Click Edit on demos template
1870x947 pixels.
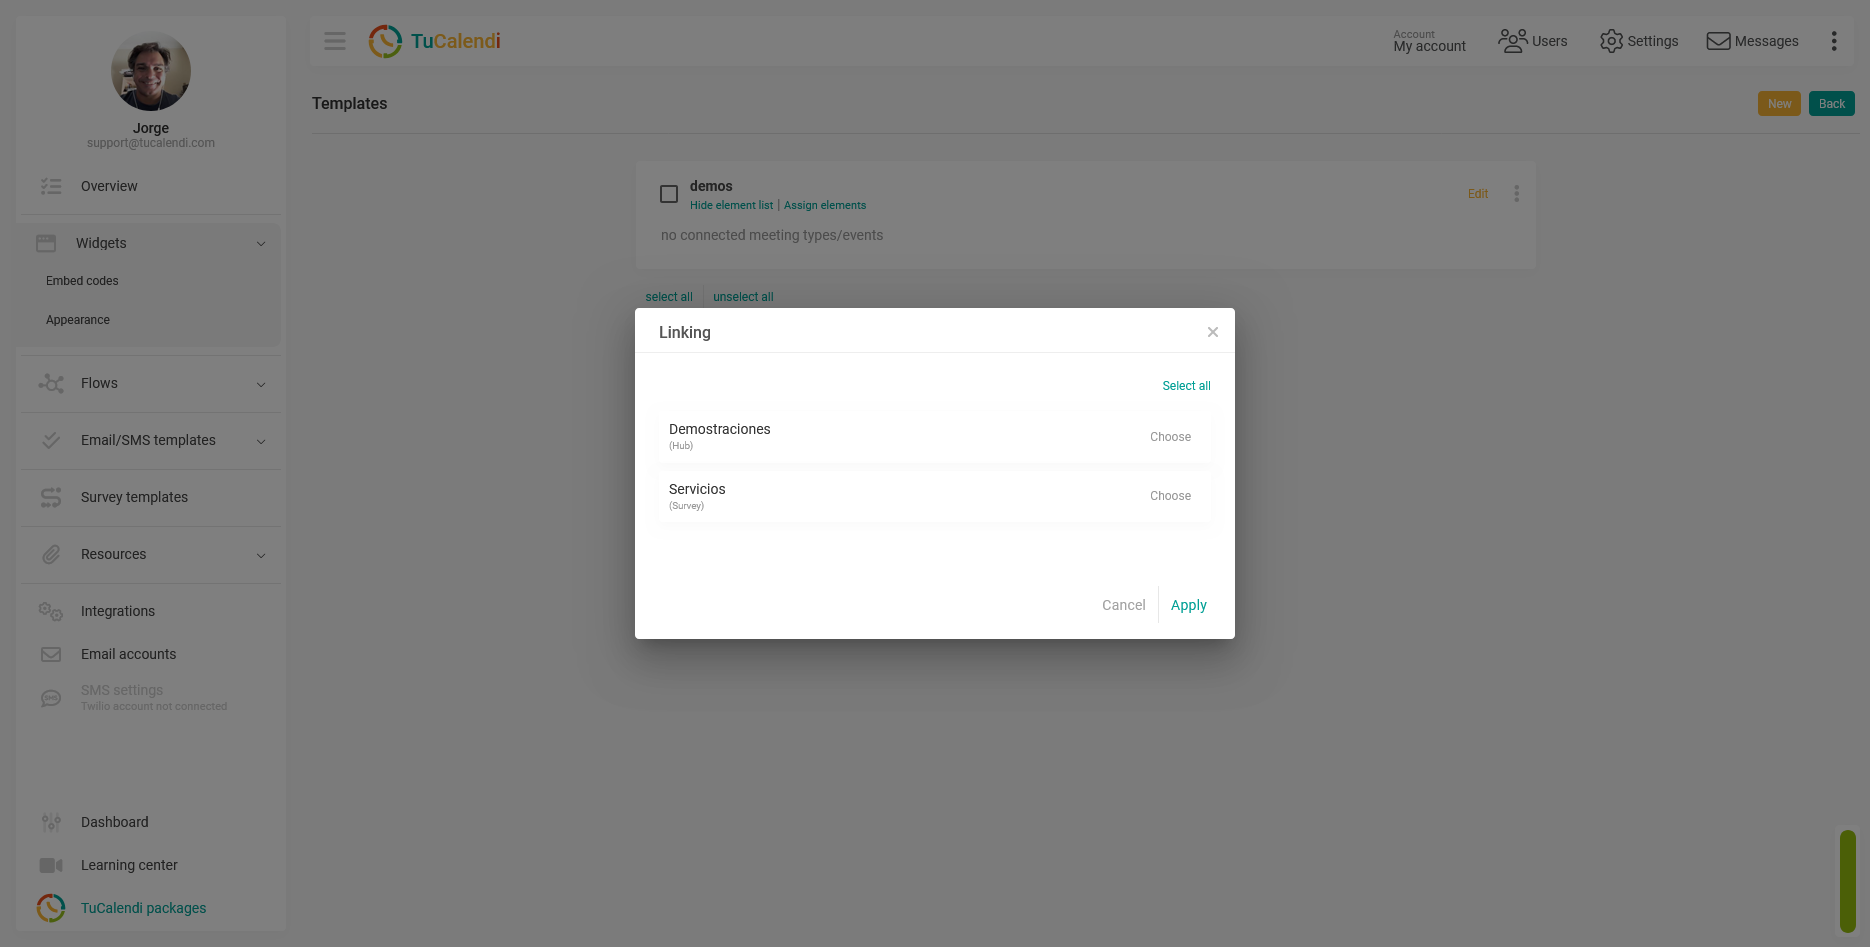point(1478,194)
